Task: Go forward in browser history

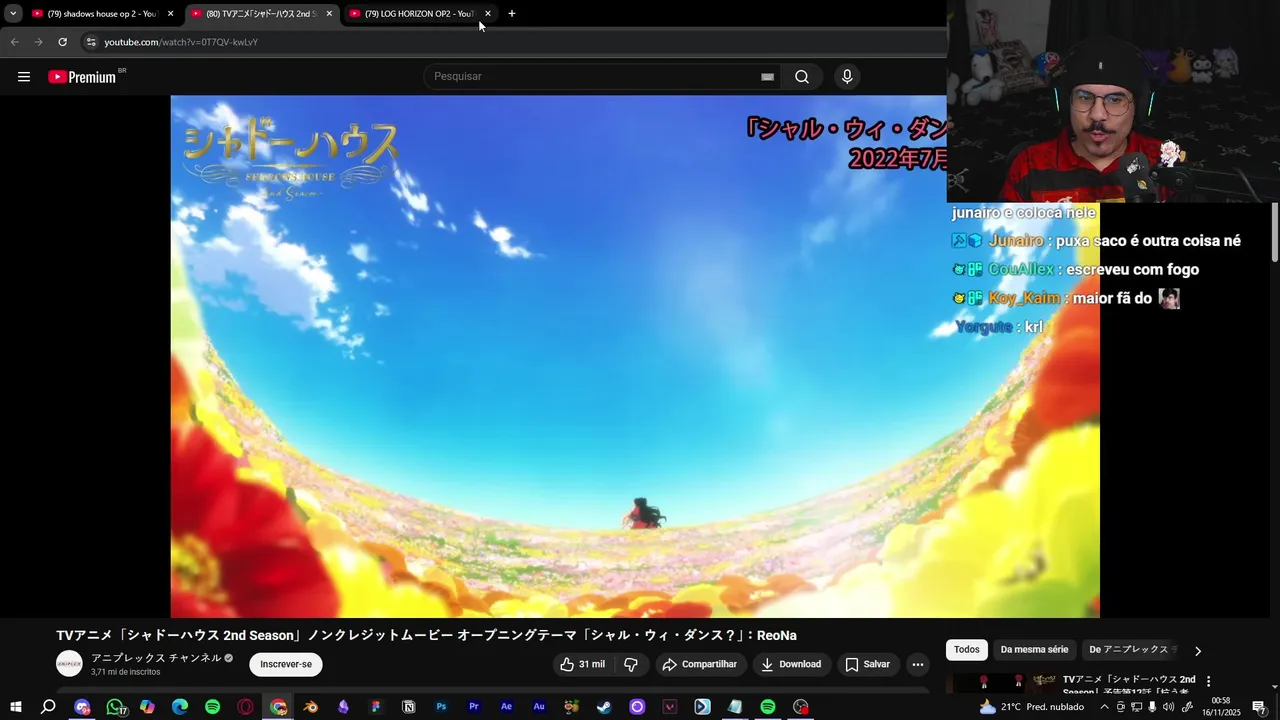Action: (38, 42)
